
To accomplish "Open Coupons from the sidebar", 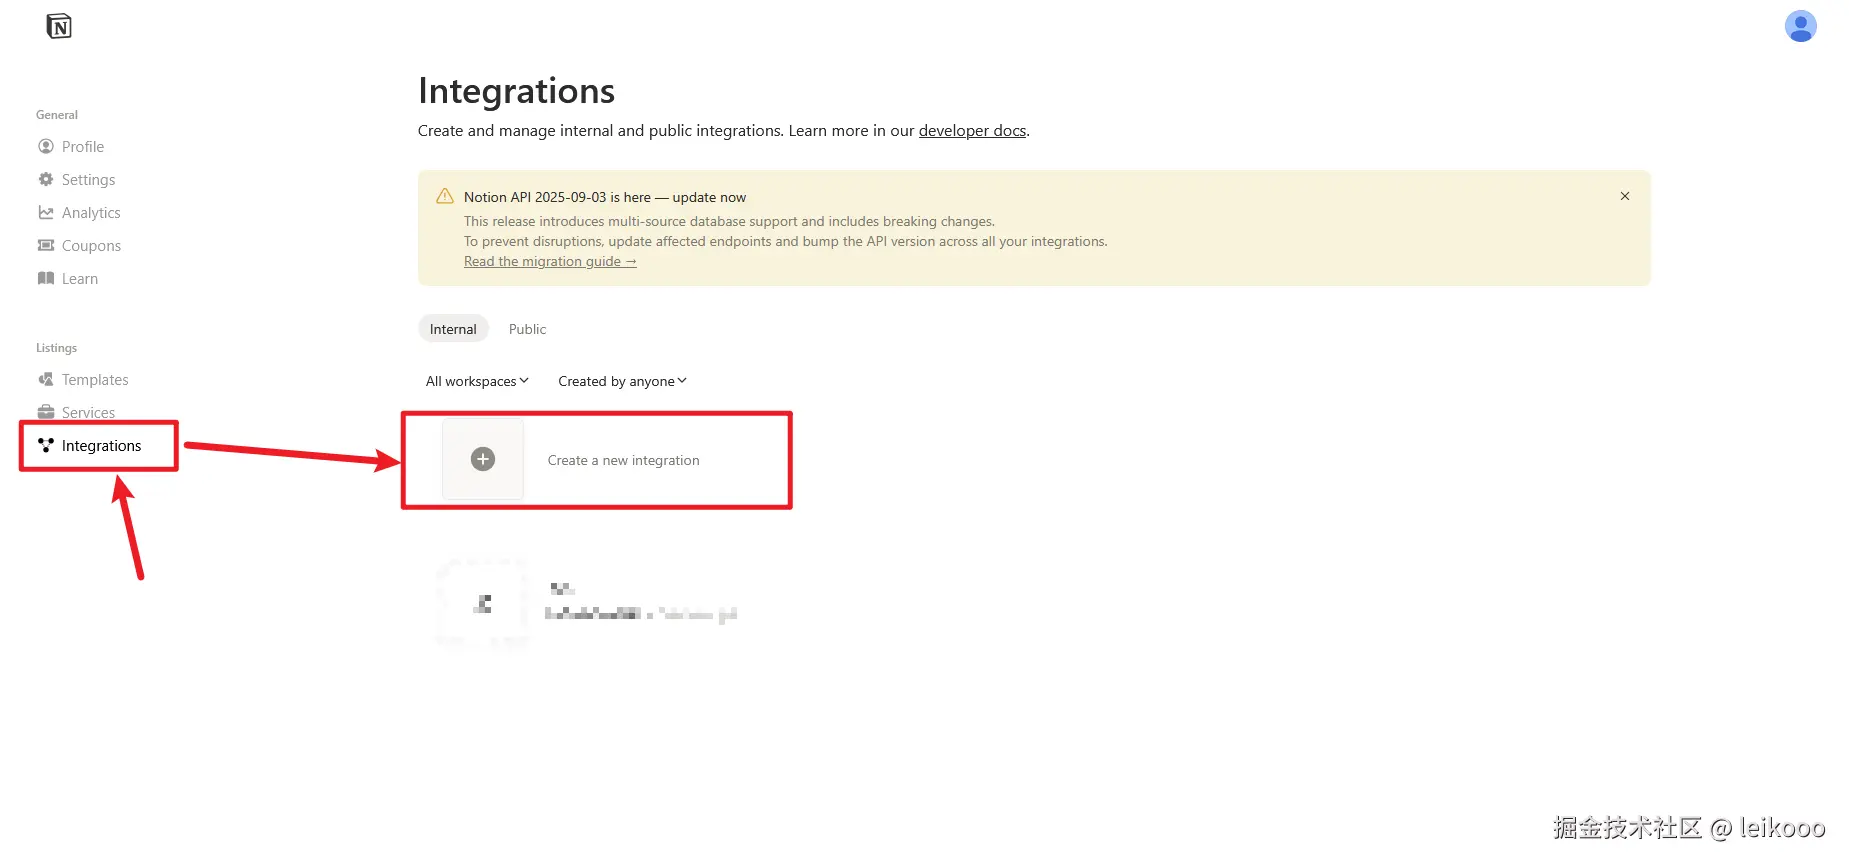I will (90, 246).
